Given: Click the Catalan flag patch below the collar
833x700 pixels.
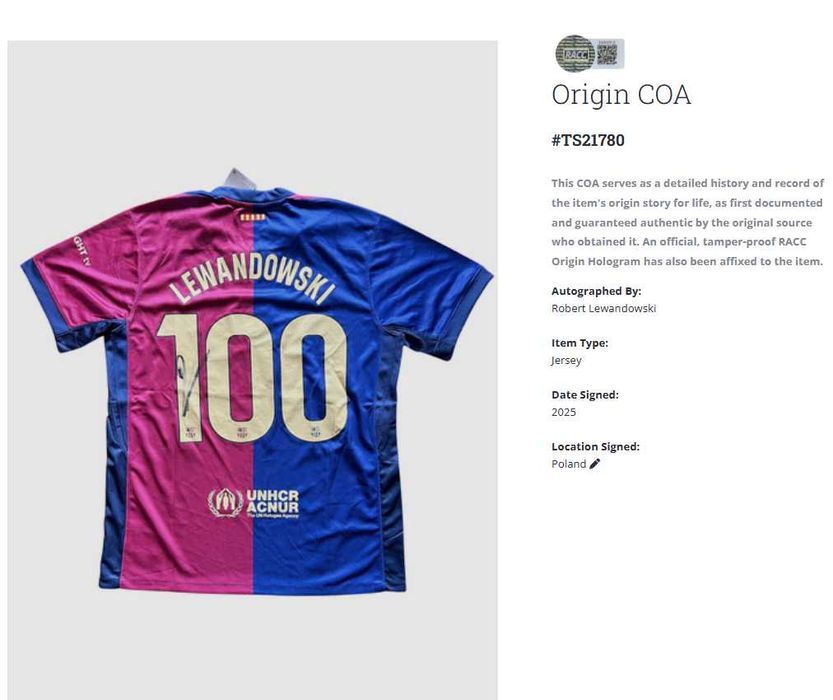Looking at the screenshot, I should pyautogui.click(x=252, y=217).
